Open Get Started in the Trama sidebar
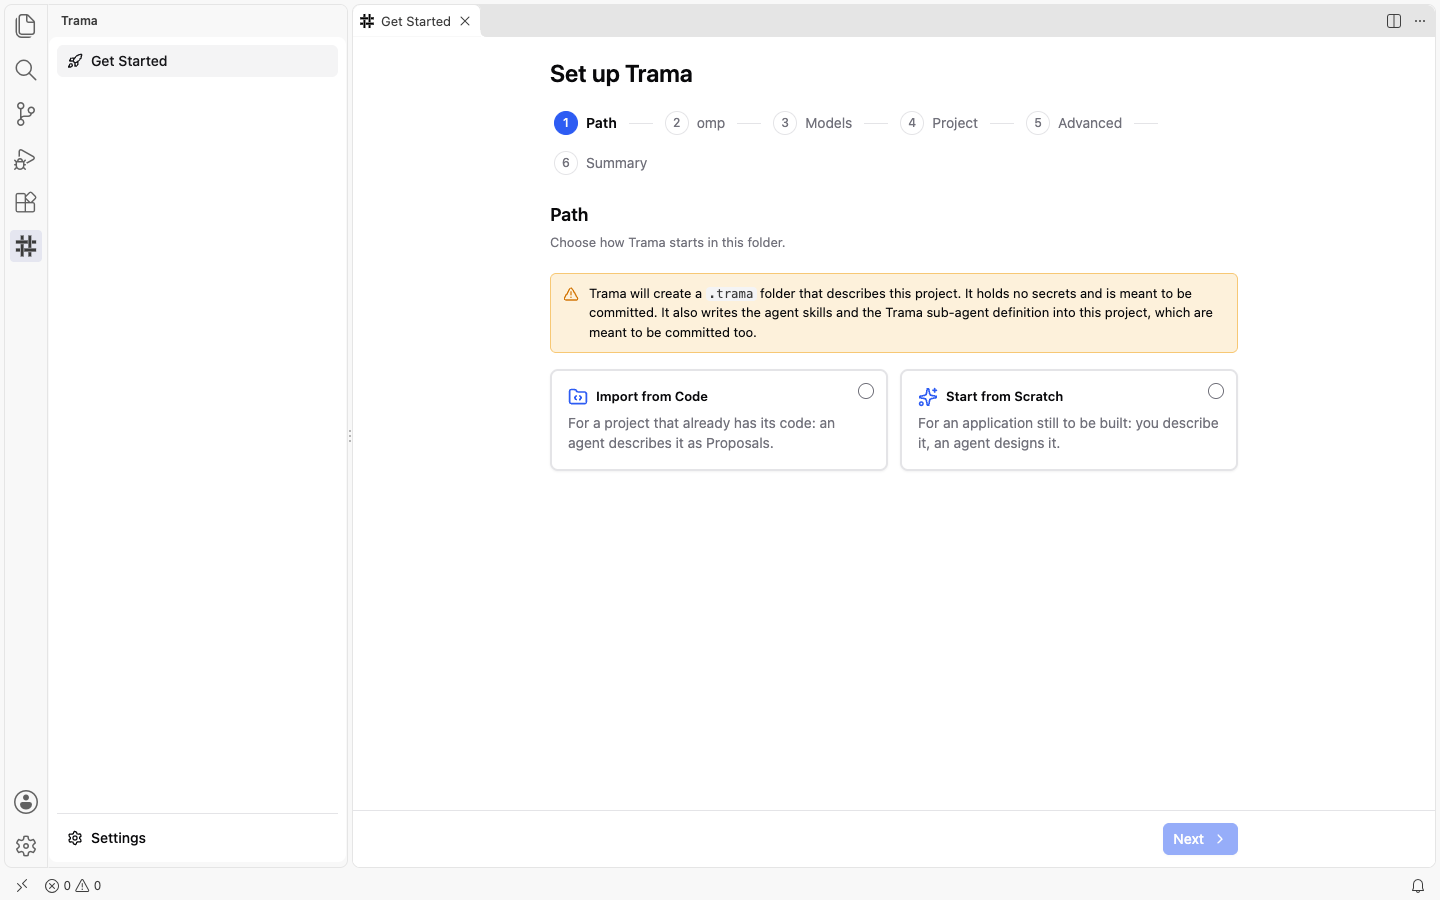This screenshot has width=1440, height=900. click(x=197, y=61)
